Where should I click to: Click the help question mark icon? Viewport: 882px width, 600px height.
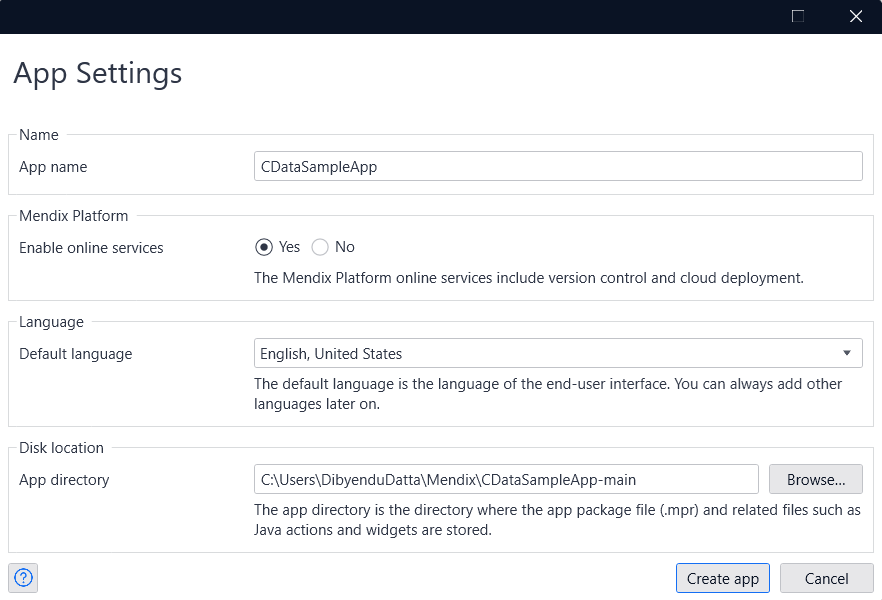click(24, 577)
